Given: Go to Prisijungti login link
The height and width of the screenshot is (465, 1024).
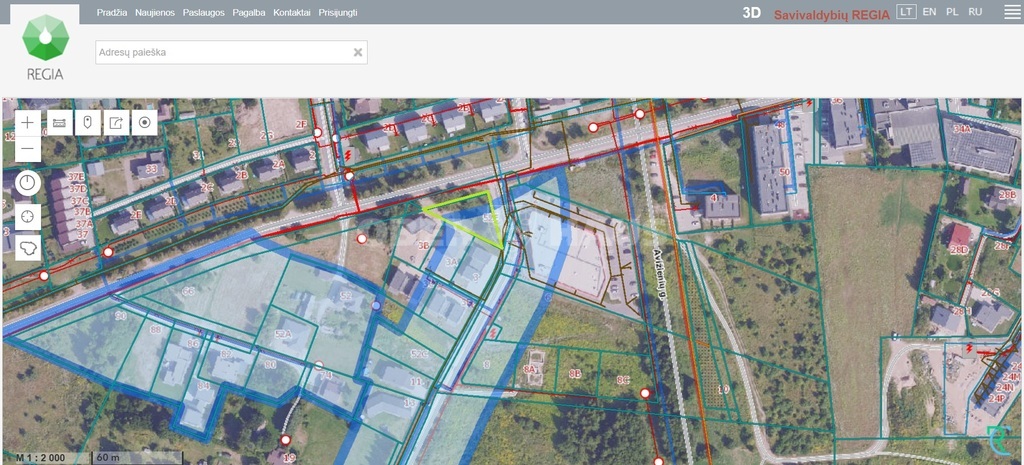Looking at the screenshot, I should click(338, 12).
